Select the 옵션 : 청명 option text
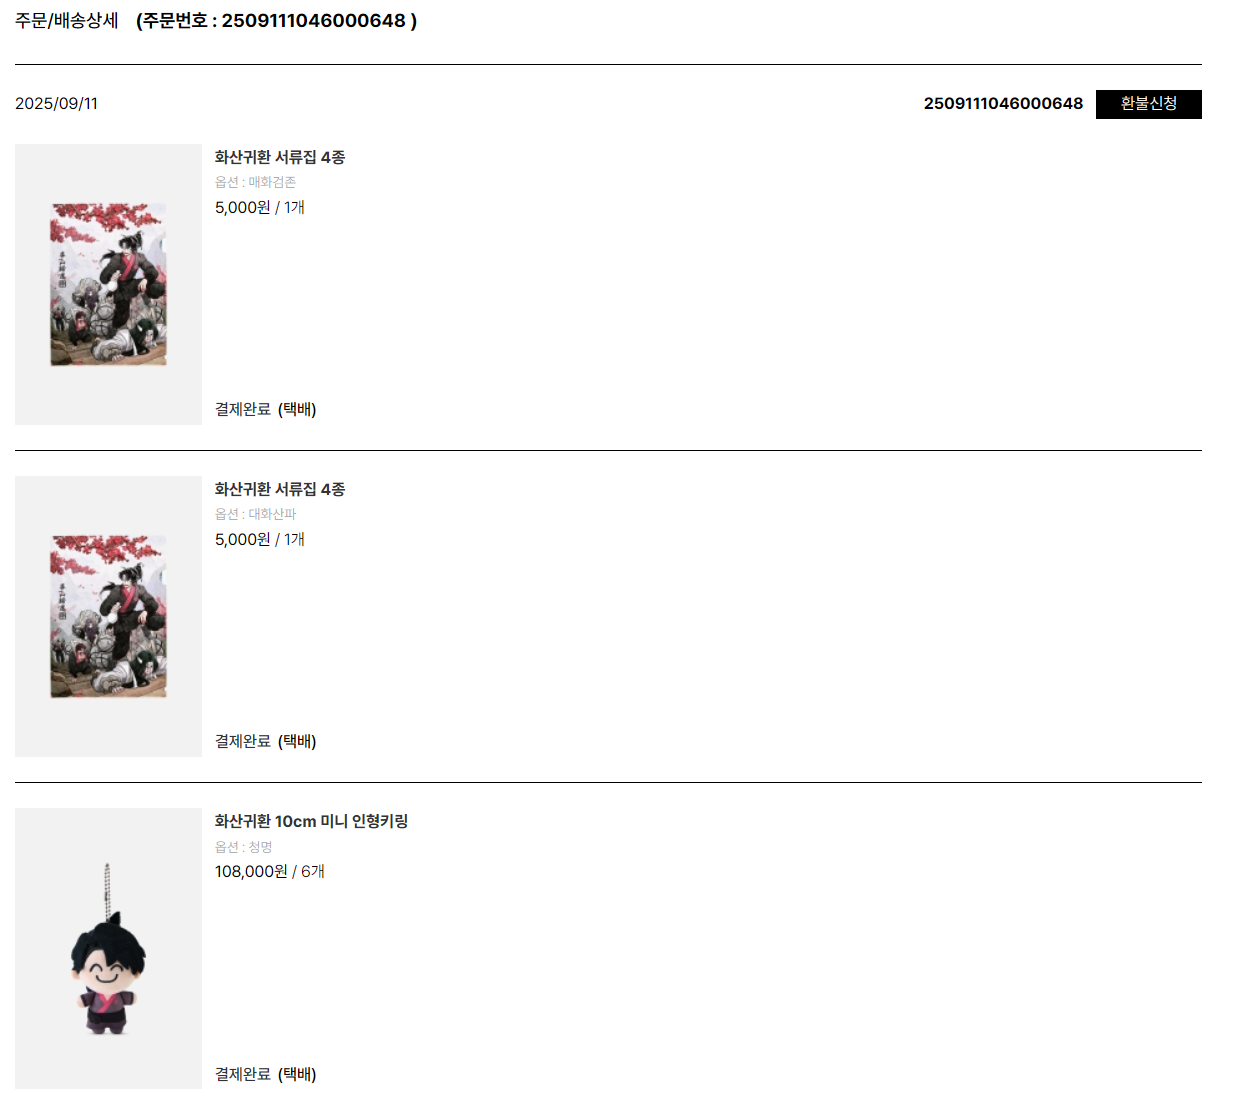The height and width of the screenshot is (1103, 1242). pyautogui.click(x=243, y=847)
